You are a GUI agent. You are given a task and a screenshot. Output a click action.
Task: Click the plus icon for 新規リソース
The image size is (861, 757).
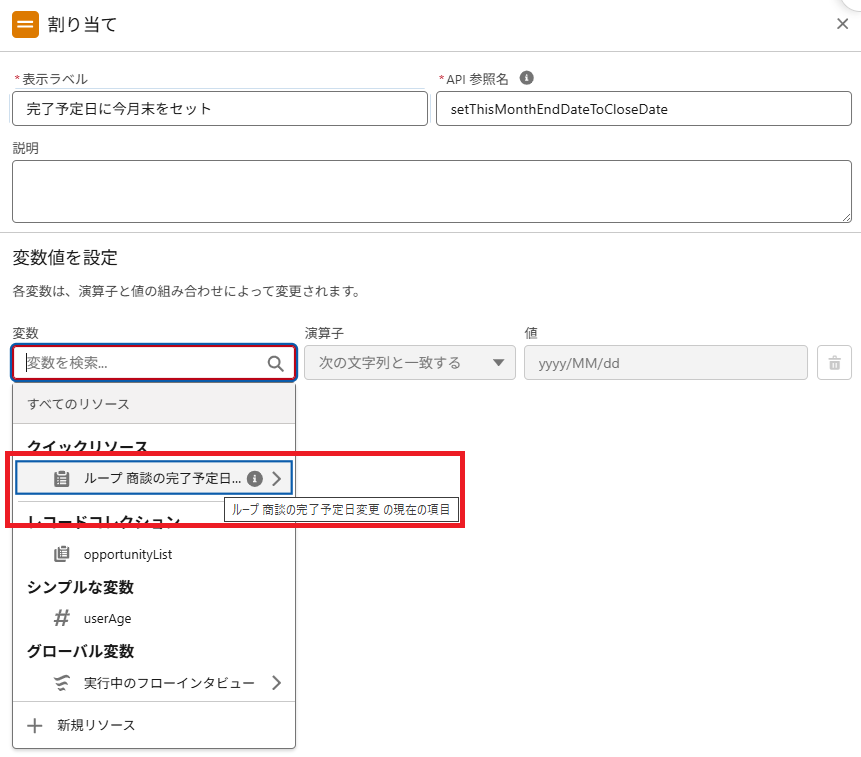35,726
